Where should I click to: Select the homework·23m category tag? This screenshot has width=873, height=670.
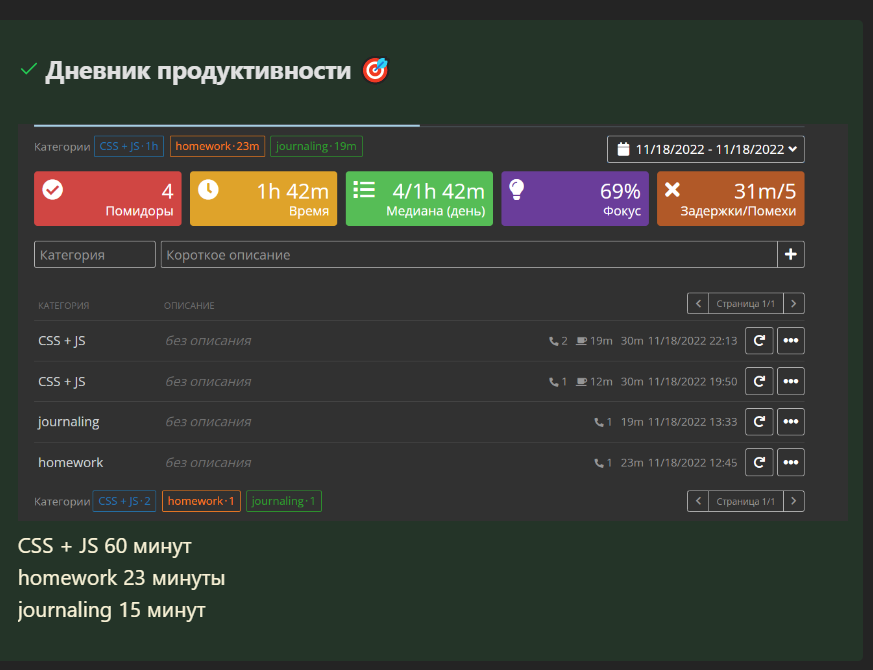(x=217, y=146)
